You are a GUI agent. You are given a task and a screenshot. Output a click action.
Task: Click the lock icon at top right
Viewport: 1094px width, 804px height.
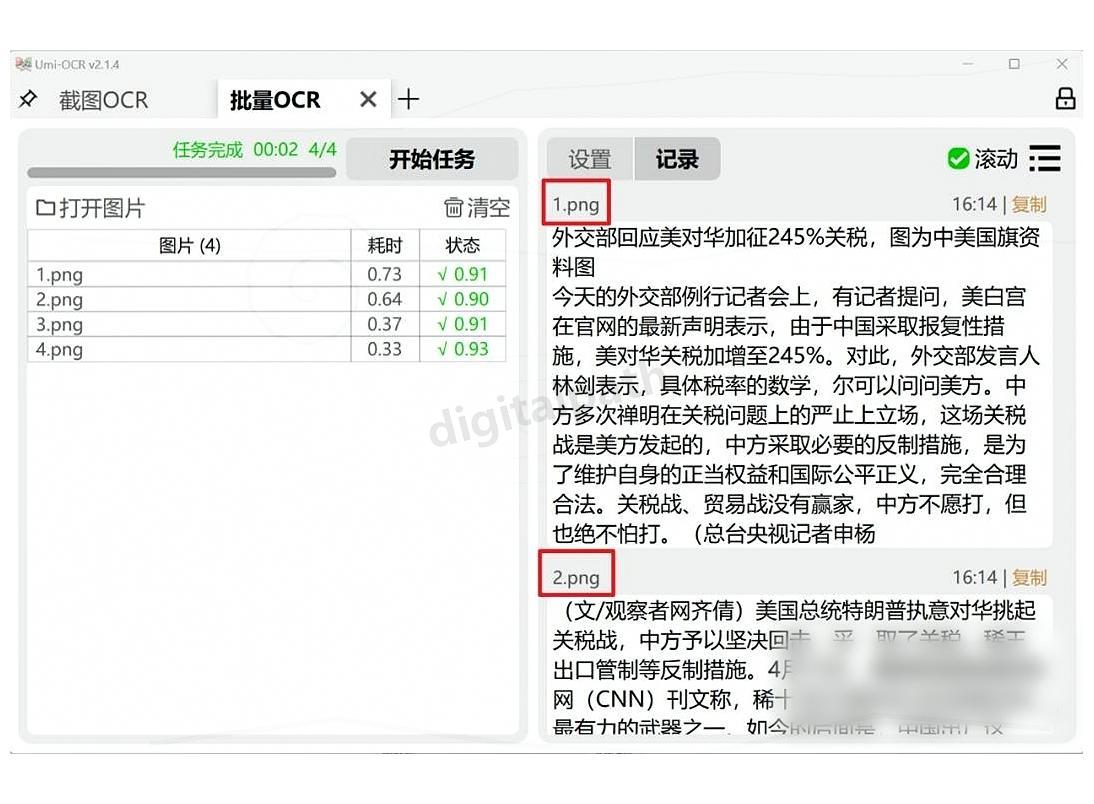tap(1065, 97)
